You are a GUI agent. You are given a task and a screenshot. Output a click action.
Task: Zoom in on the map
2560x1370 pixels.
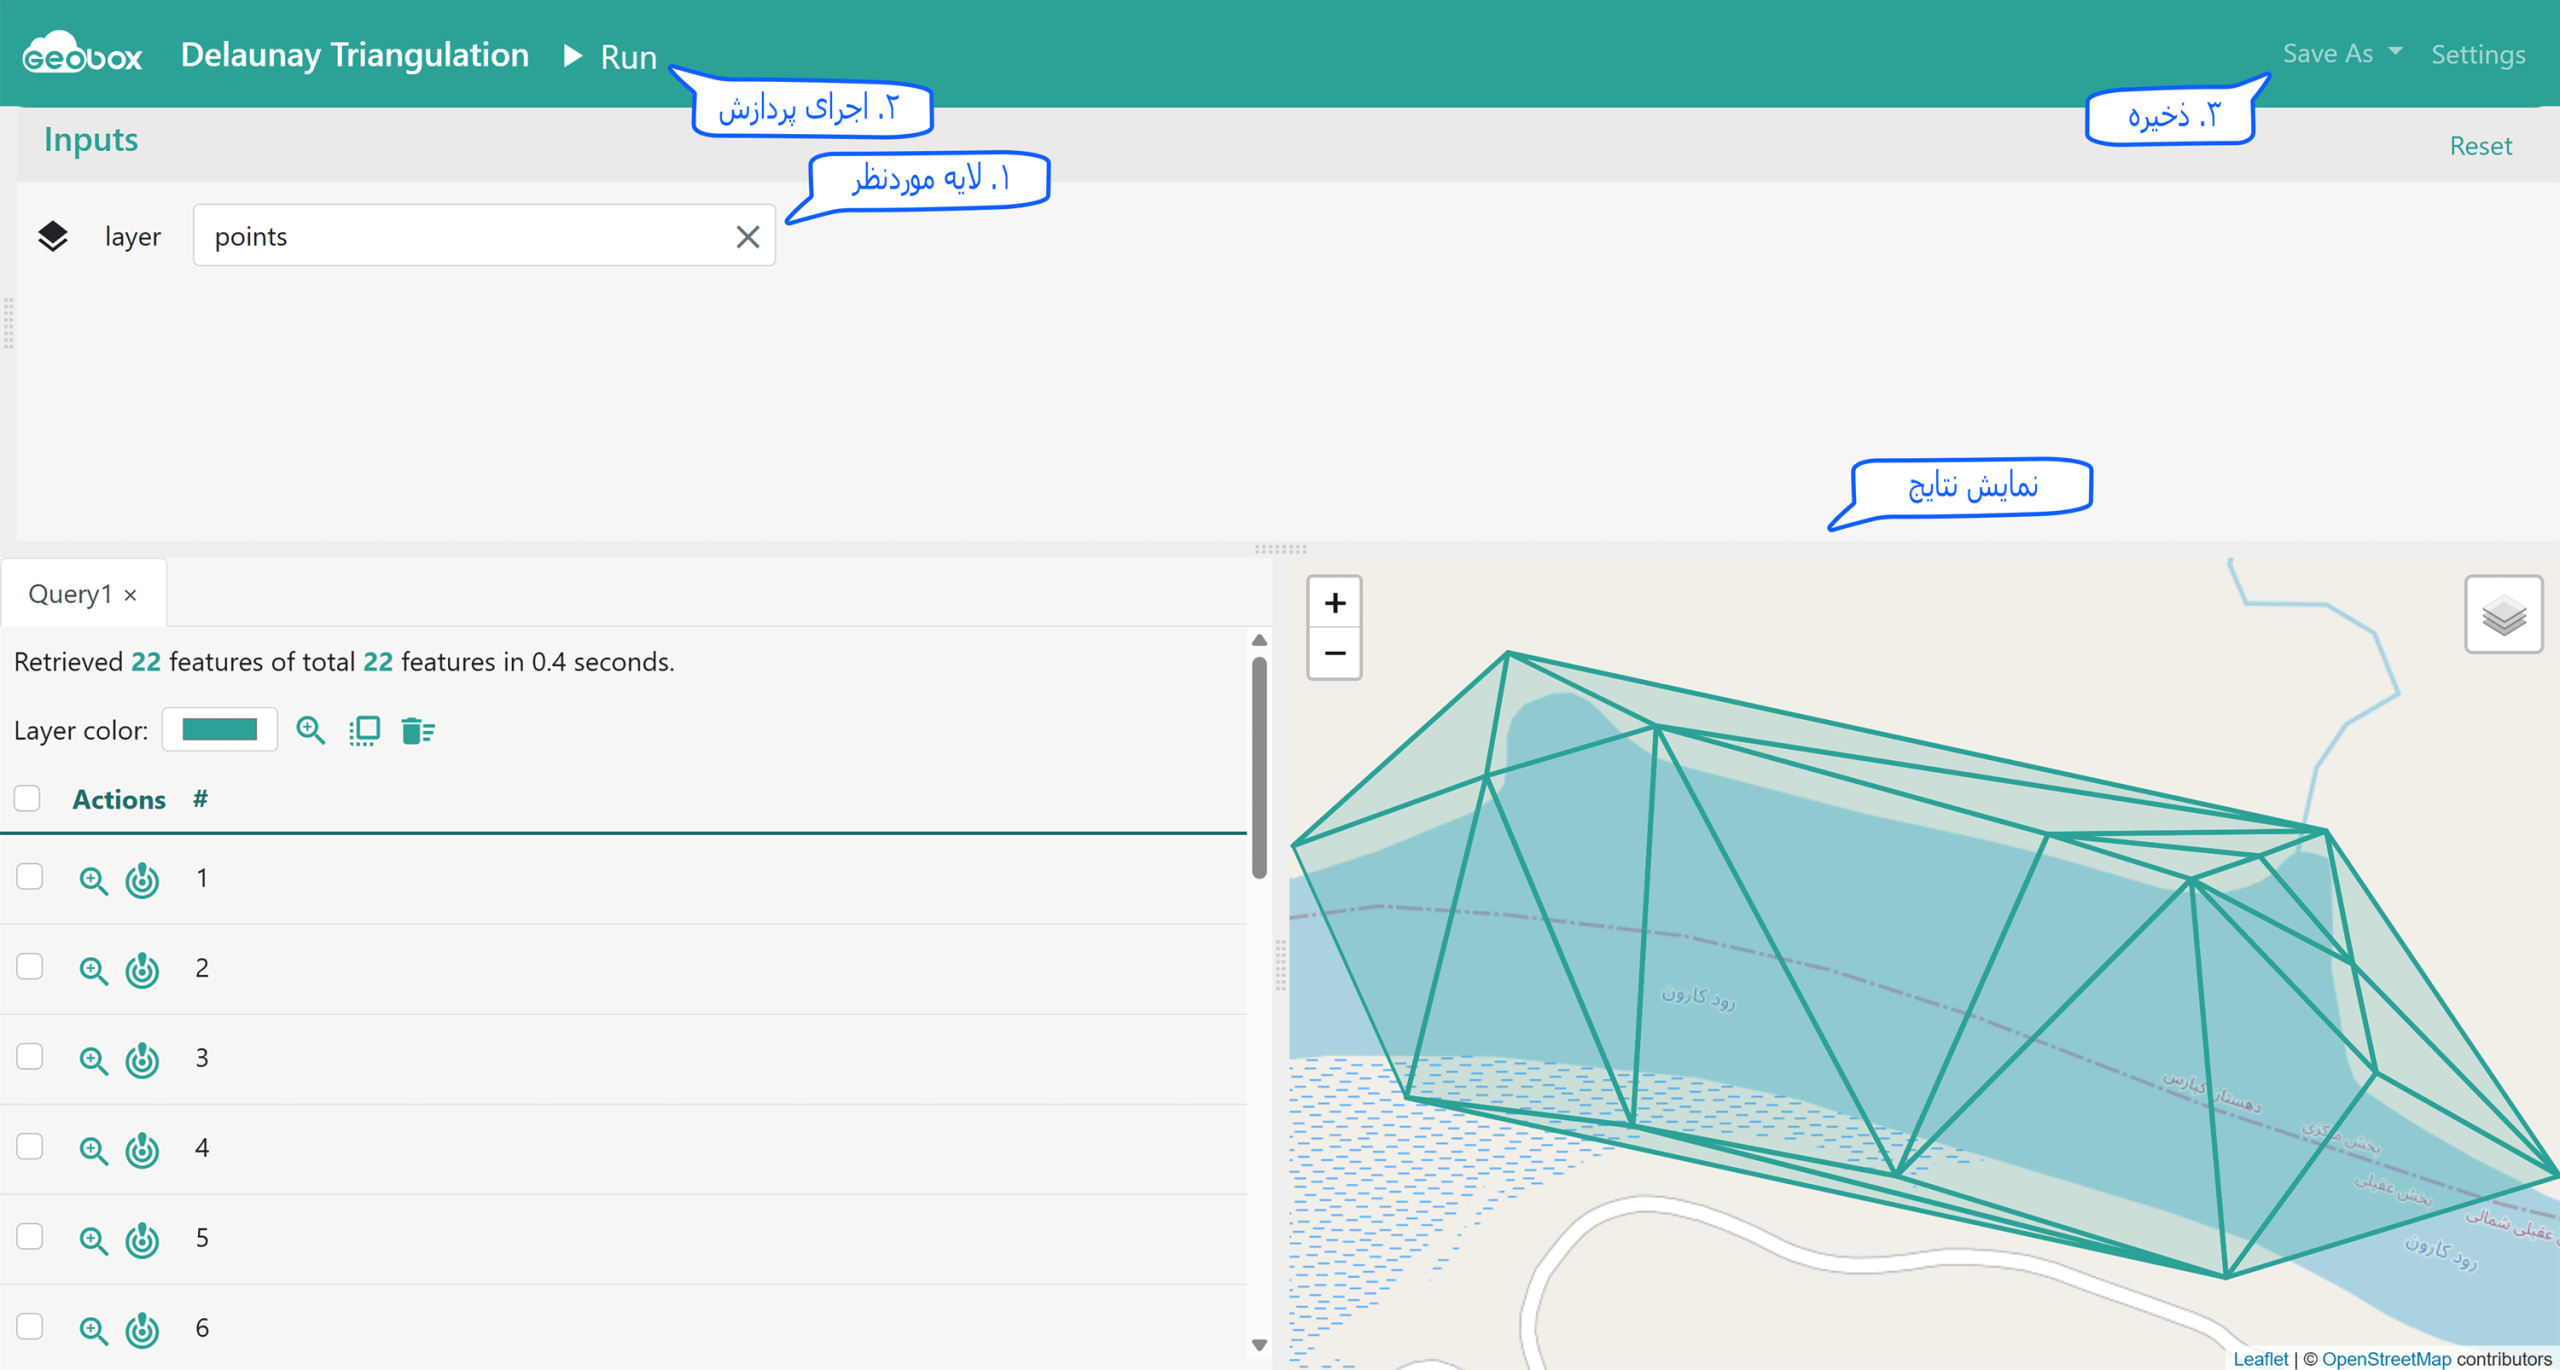click(1334, 603)
